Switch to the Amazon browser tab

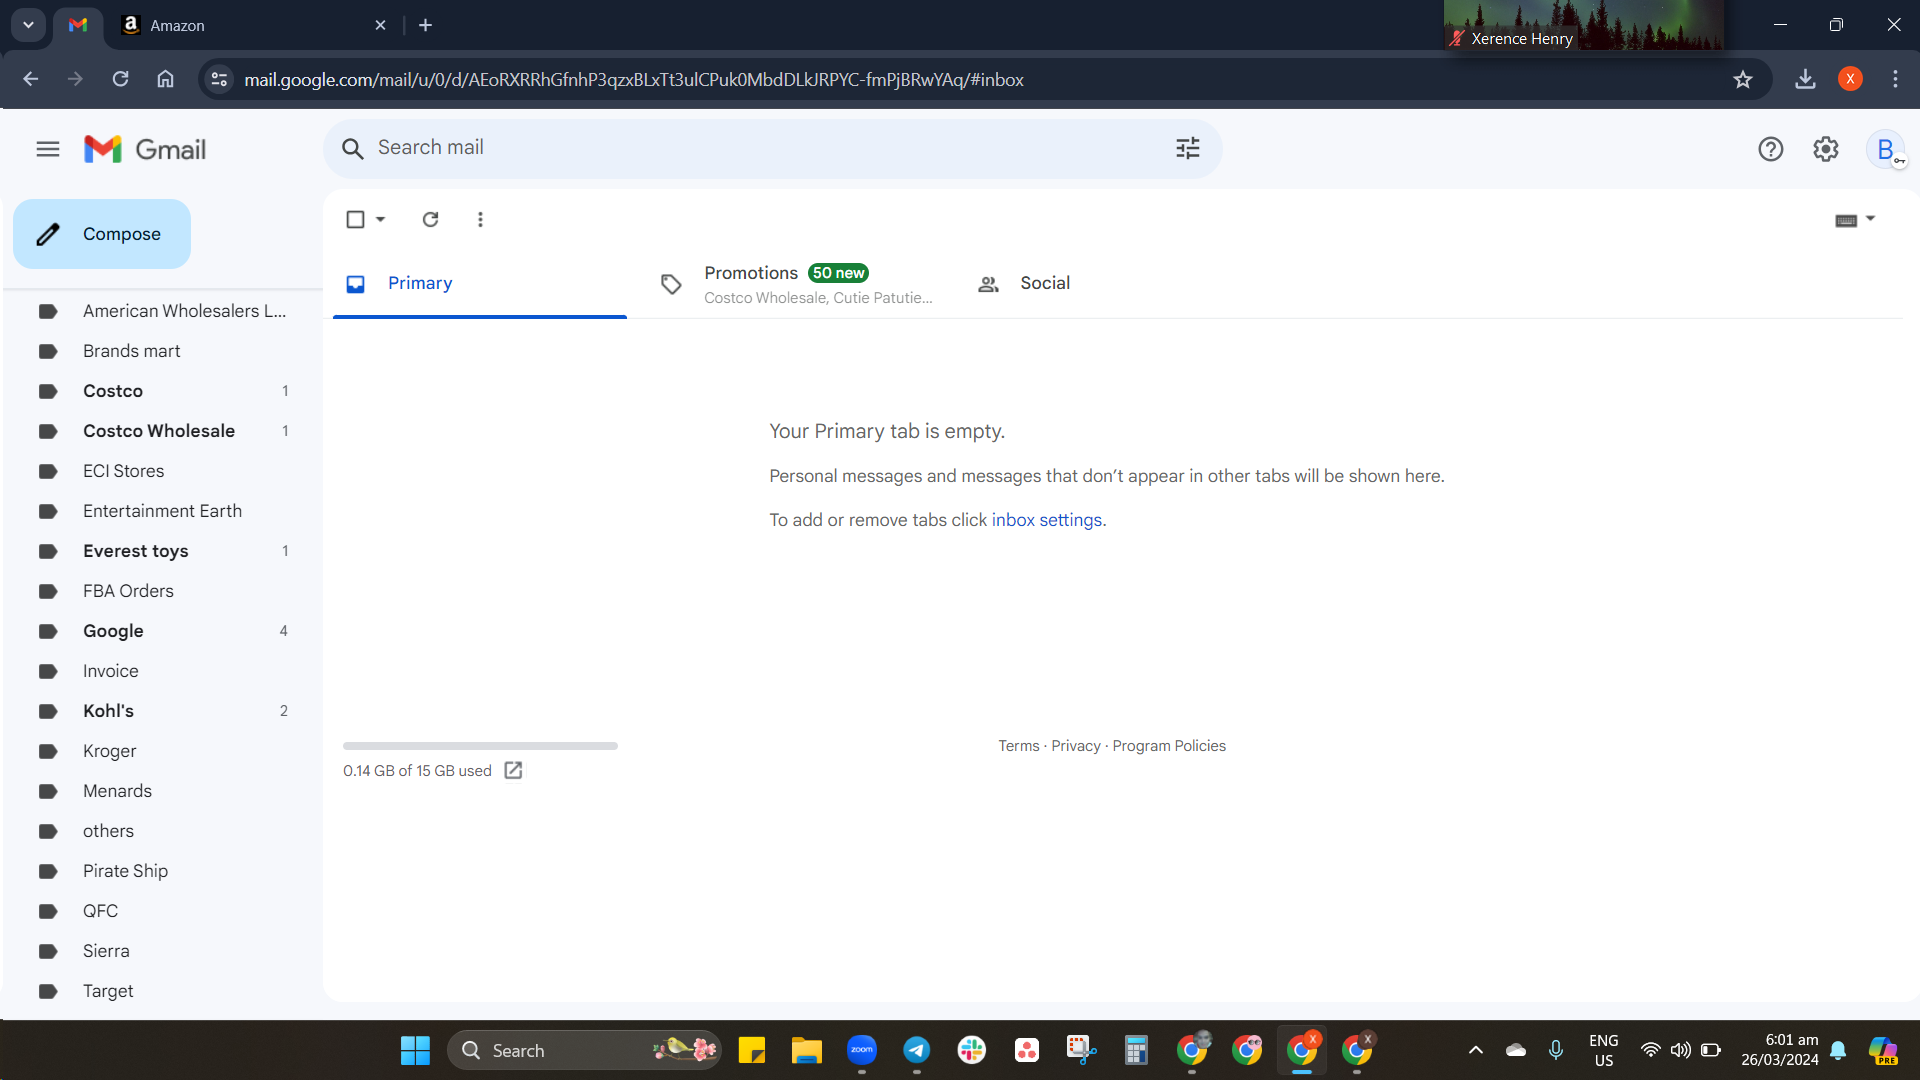tap(253, 25)
